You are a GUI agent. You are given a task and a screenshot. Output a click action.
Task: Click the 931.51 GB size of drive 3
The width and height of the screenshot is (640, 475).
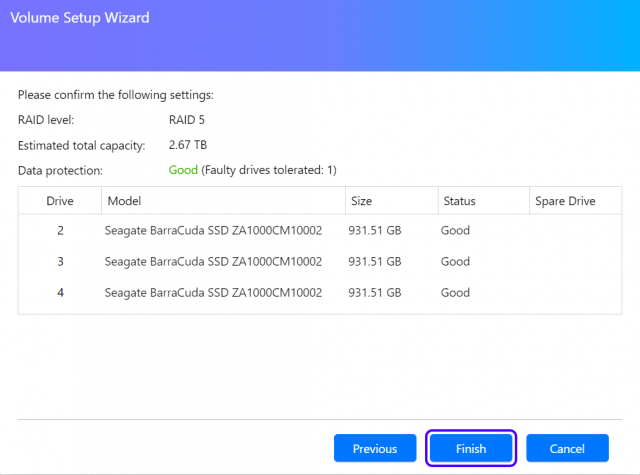[374, 262]
